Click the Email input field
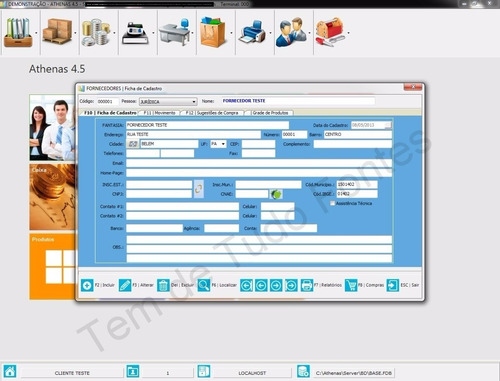This screenshot has width=500, height=381. click(259, 163)
